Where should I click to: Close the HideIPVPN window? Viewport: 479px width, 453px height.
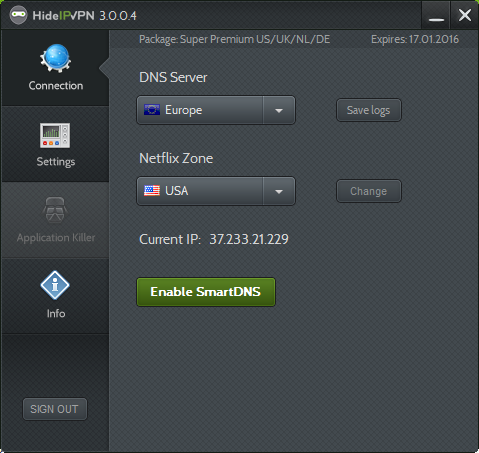[465, 15]
